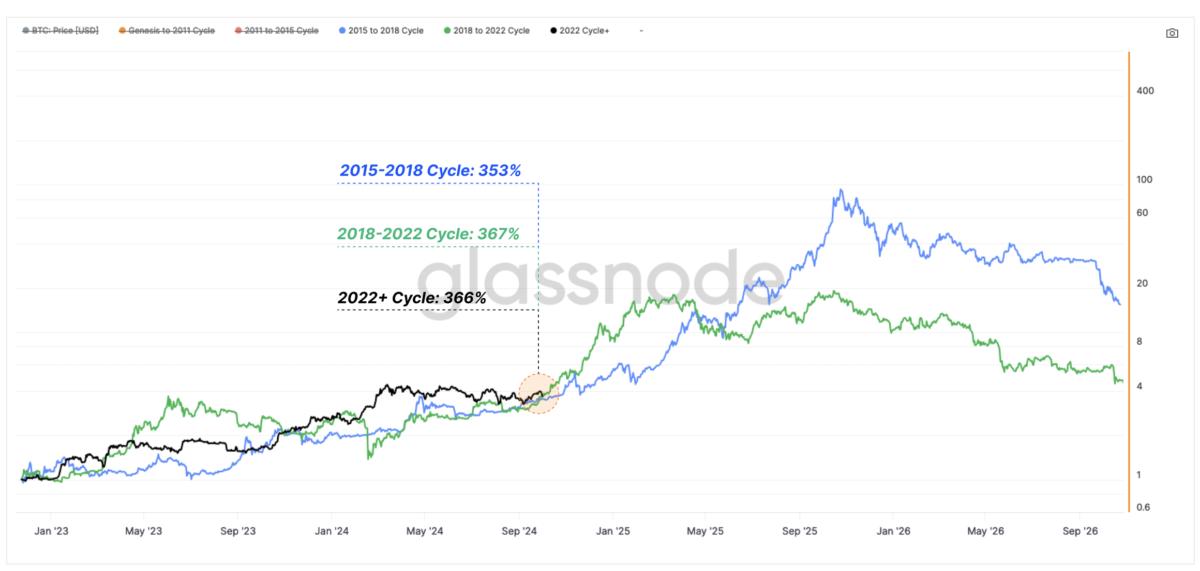Click the camera snapshot icon
The height and width of the screenshot is (571, 1200).
[1172, 32]
